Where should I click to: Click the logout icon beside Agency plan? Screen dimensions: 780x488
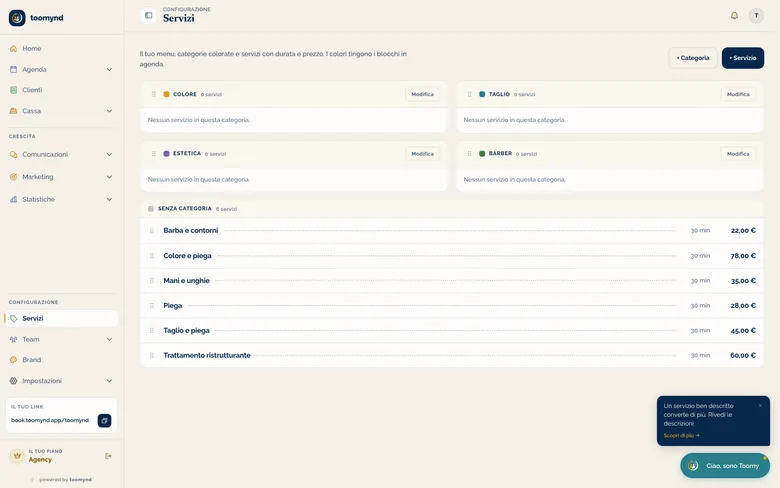(x=108, y=456)
